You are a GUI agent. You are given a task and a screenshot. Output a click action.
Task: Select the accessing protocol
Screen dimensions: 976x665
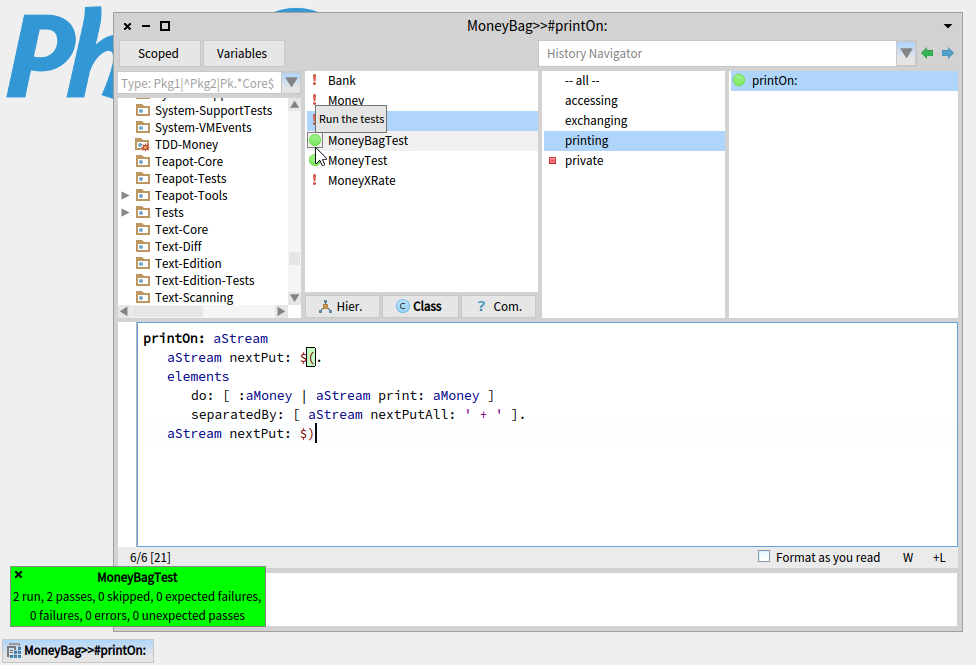tap(634, 100)
